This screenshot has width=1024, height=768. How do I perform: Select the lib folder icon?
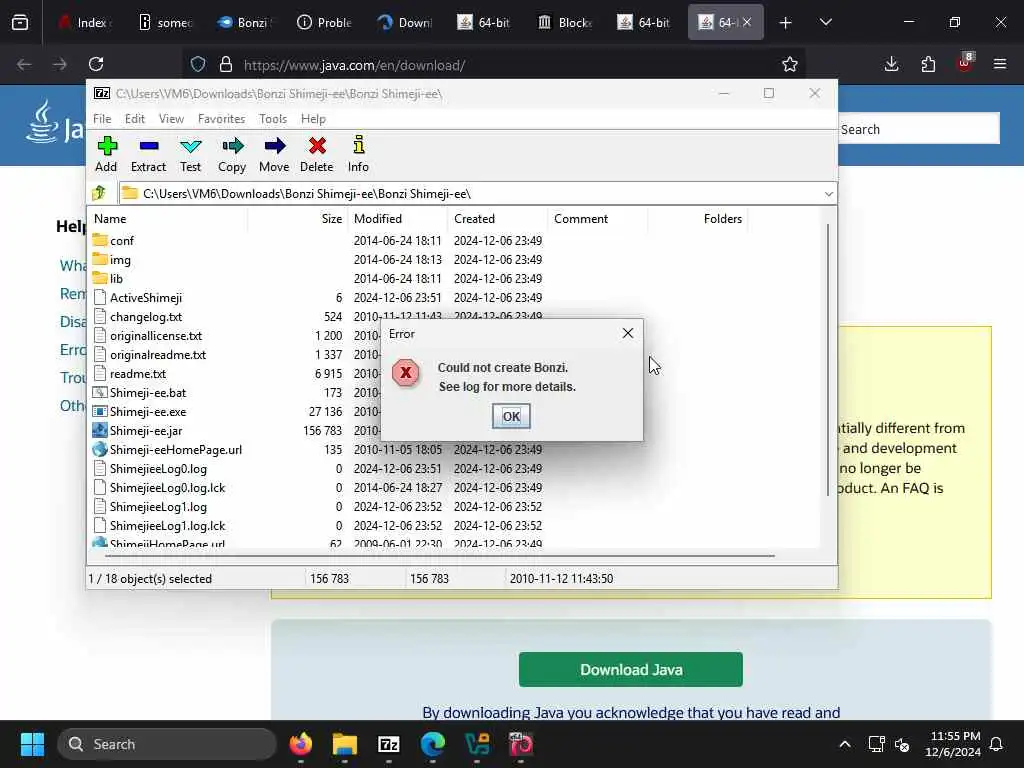pyautogui.click(x=99, y=278)
